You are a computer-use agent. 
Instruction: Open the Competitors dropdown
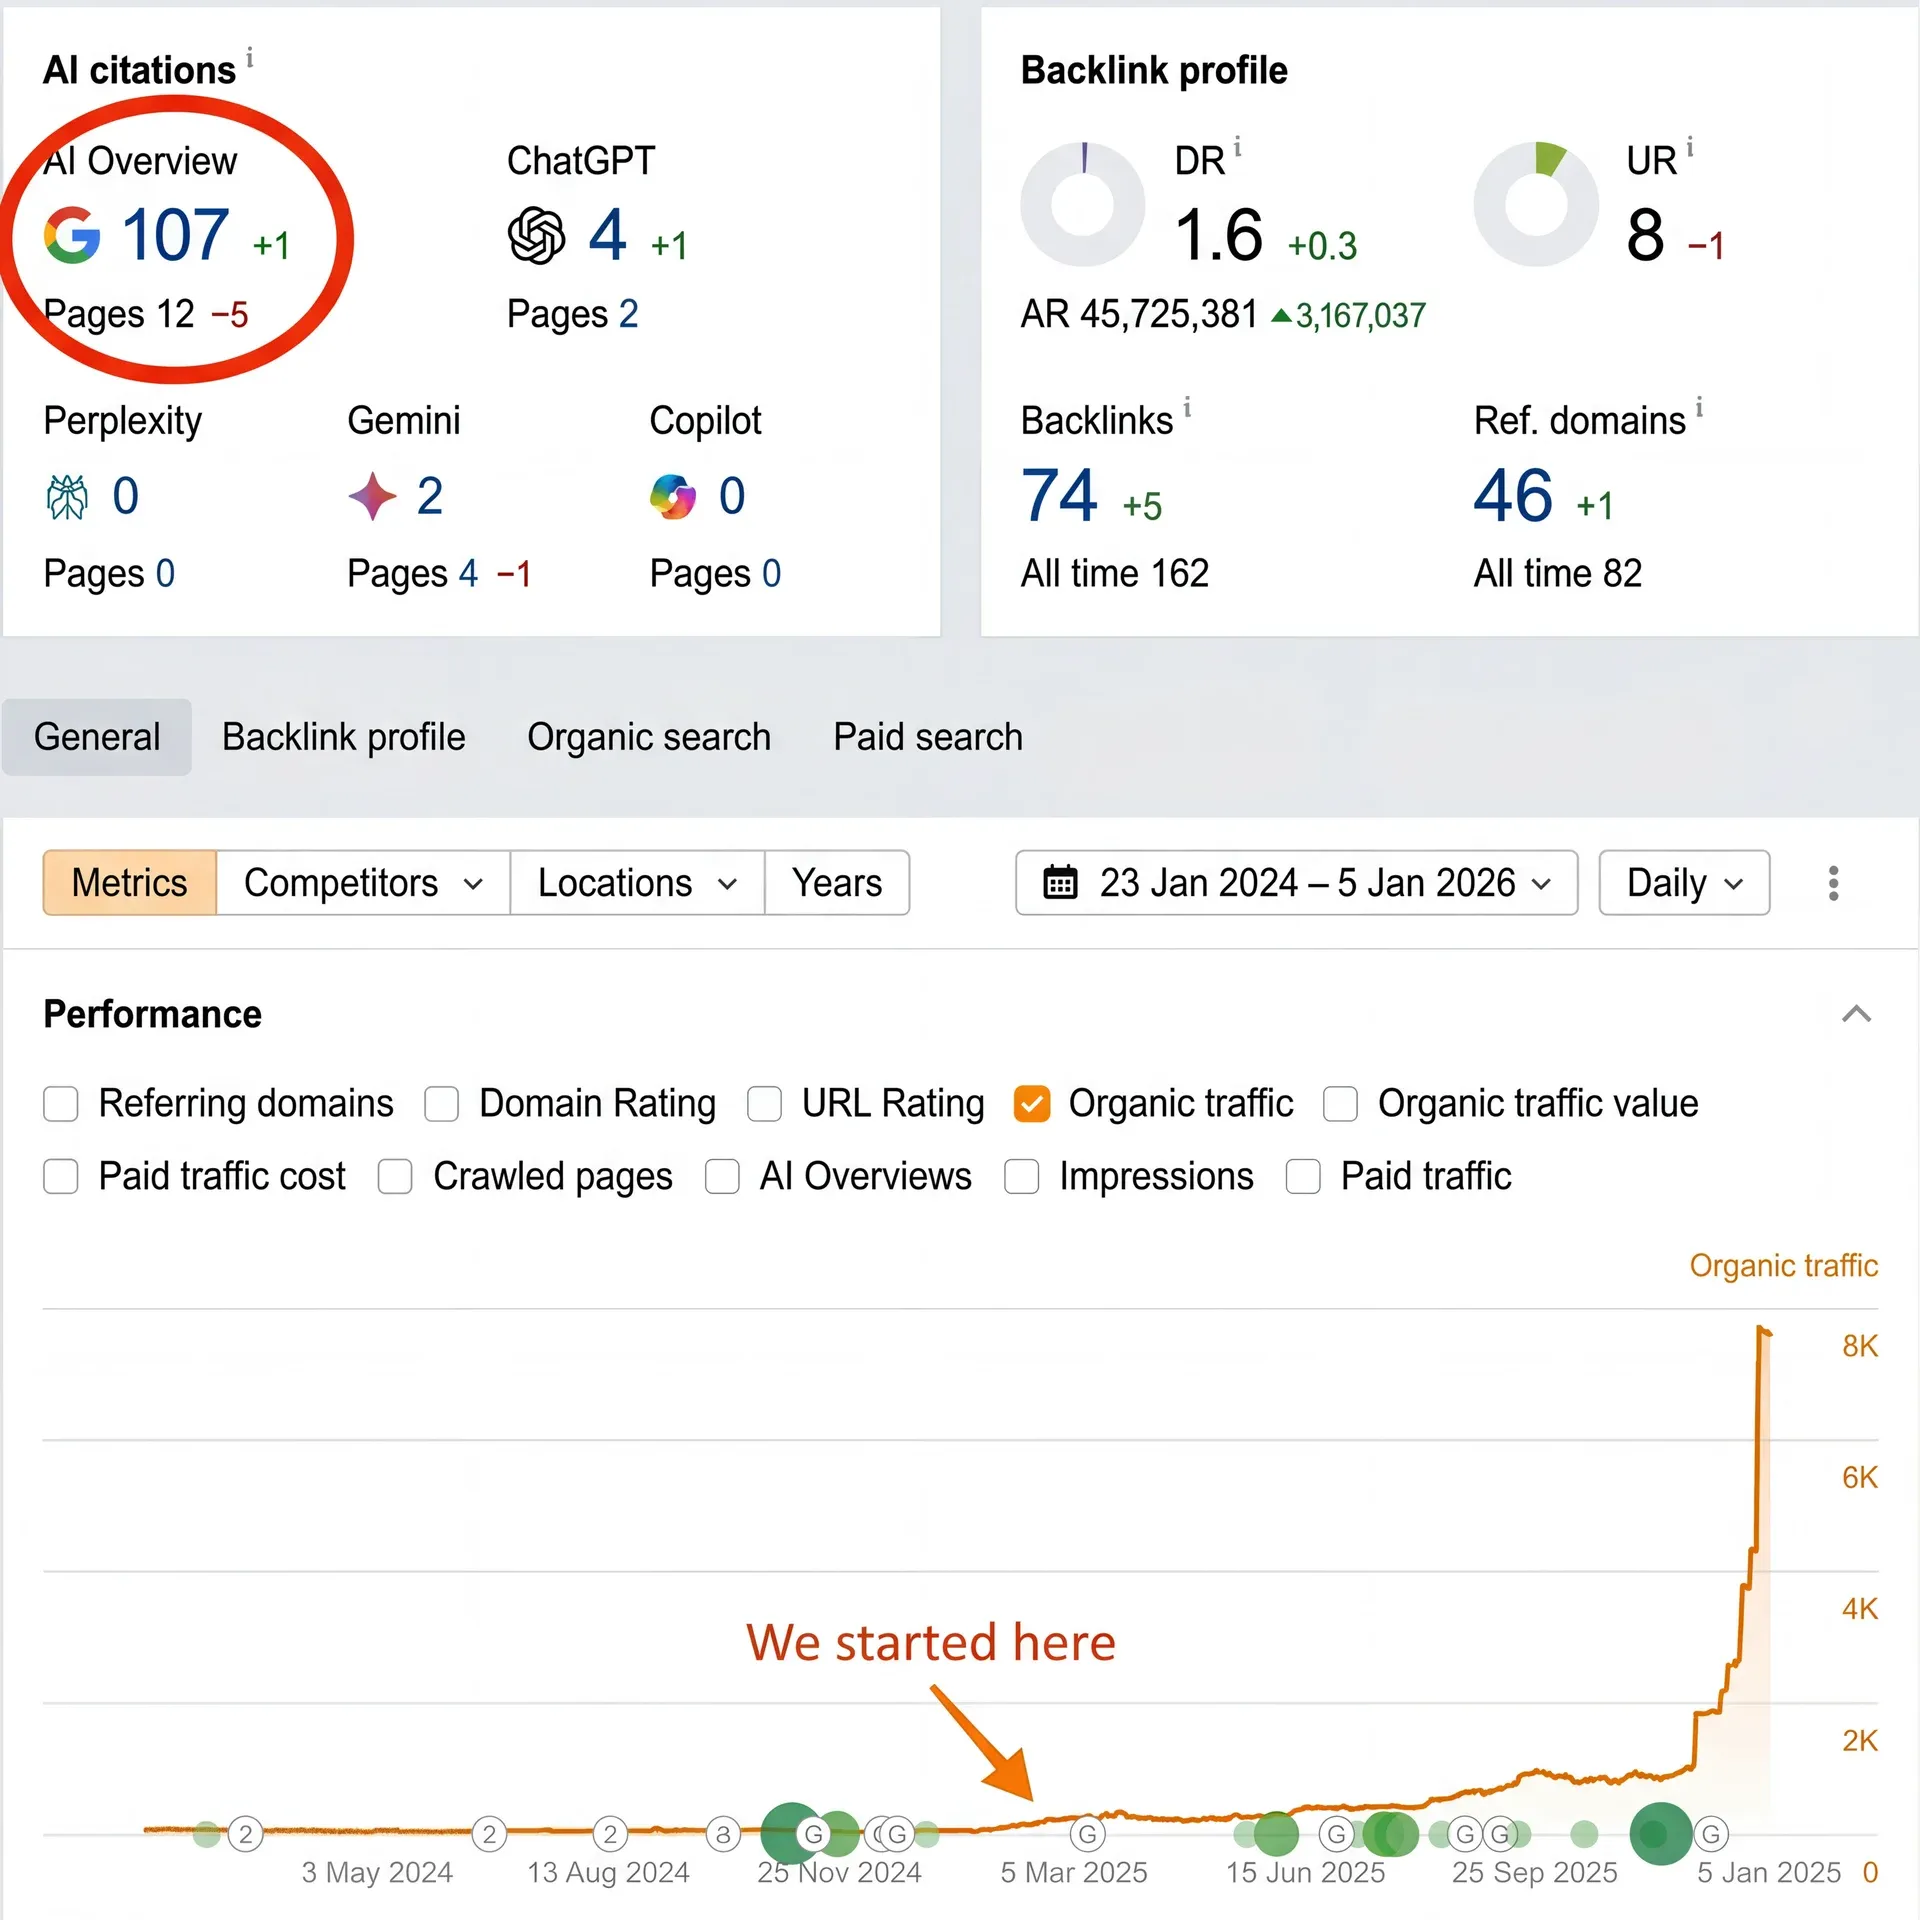click(x=363, y=883)
